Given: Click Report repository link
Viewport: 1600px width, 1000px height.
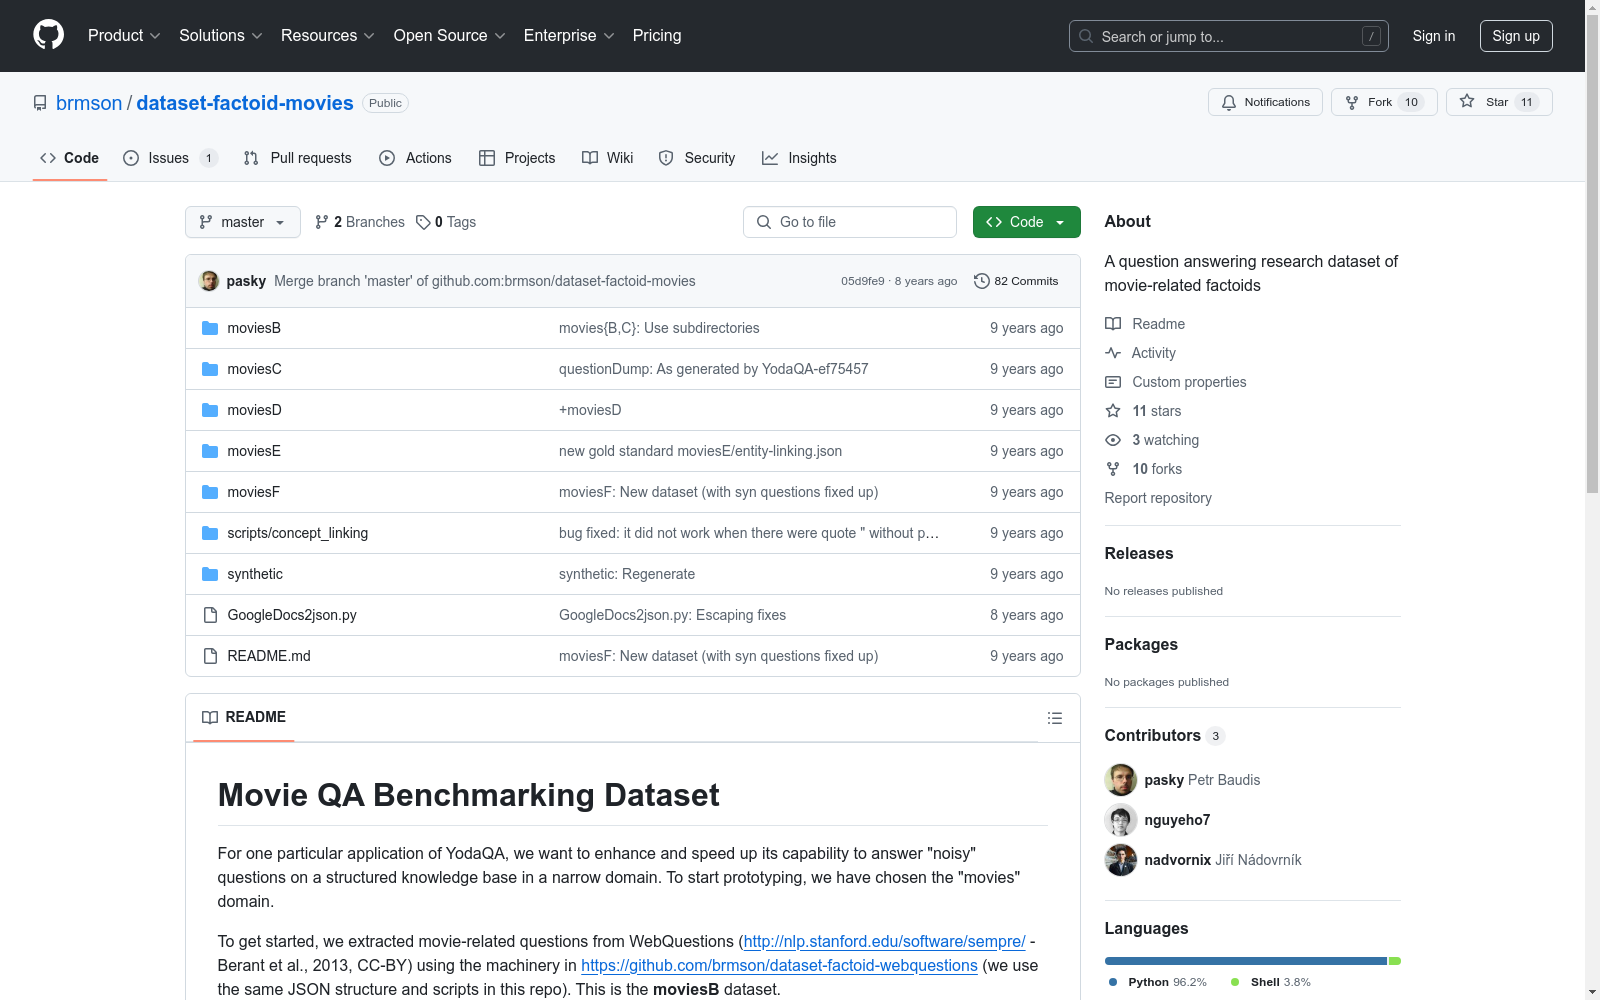Looking at the screenshot, I should click(1158, 498).
